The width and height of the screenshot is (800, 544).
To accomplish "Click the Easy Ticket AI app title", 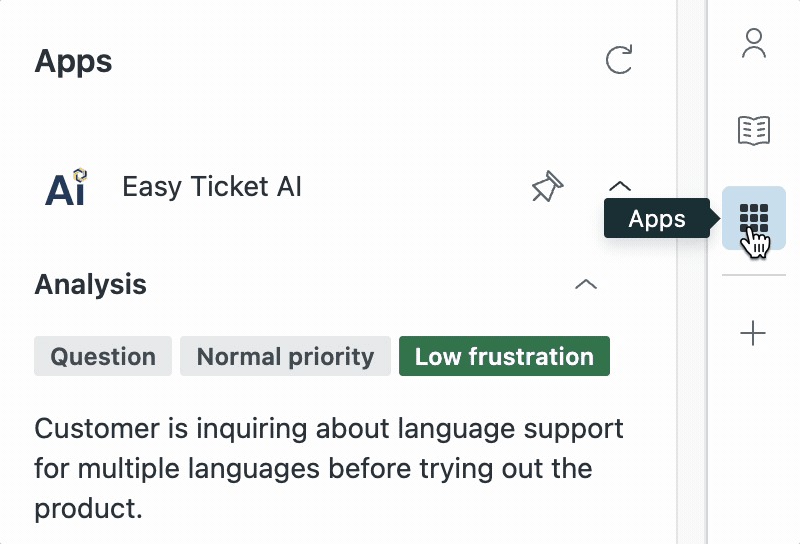I will pos(212,187).
